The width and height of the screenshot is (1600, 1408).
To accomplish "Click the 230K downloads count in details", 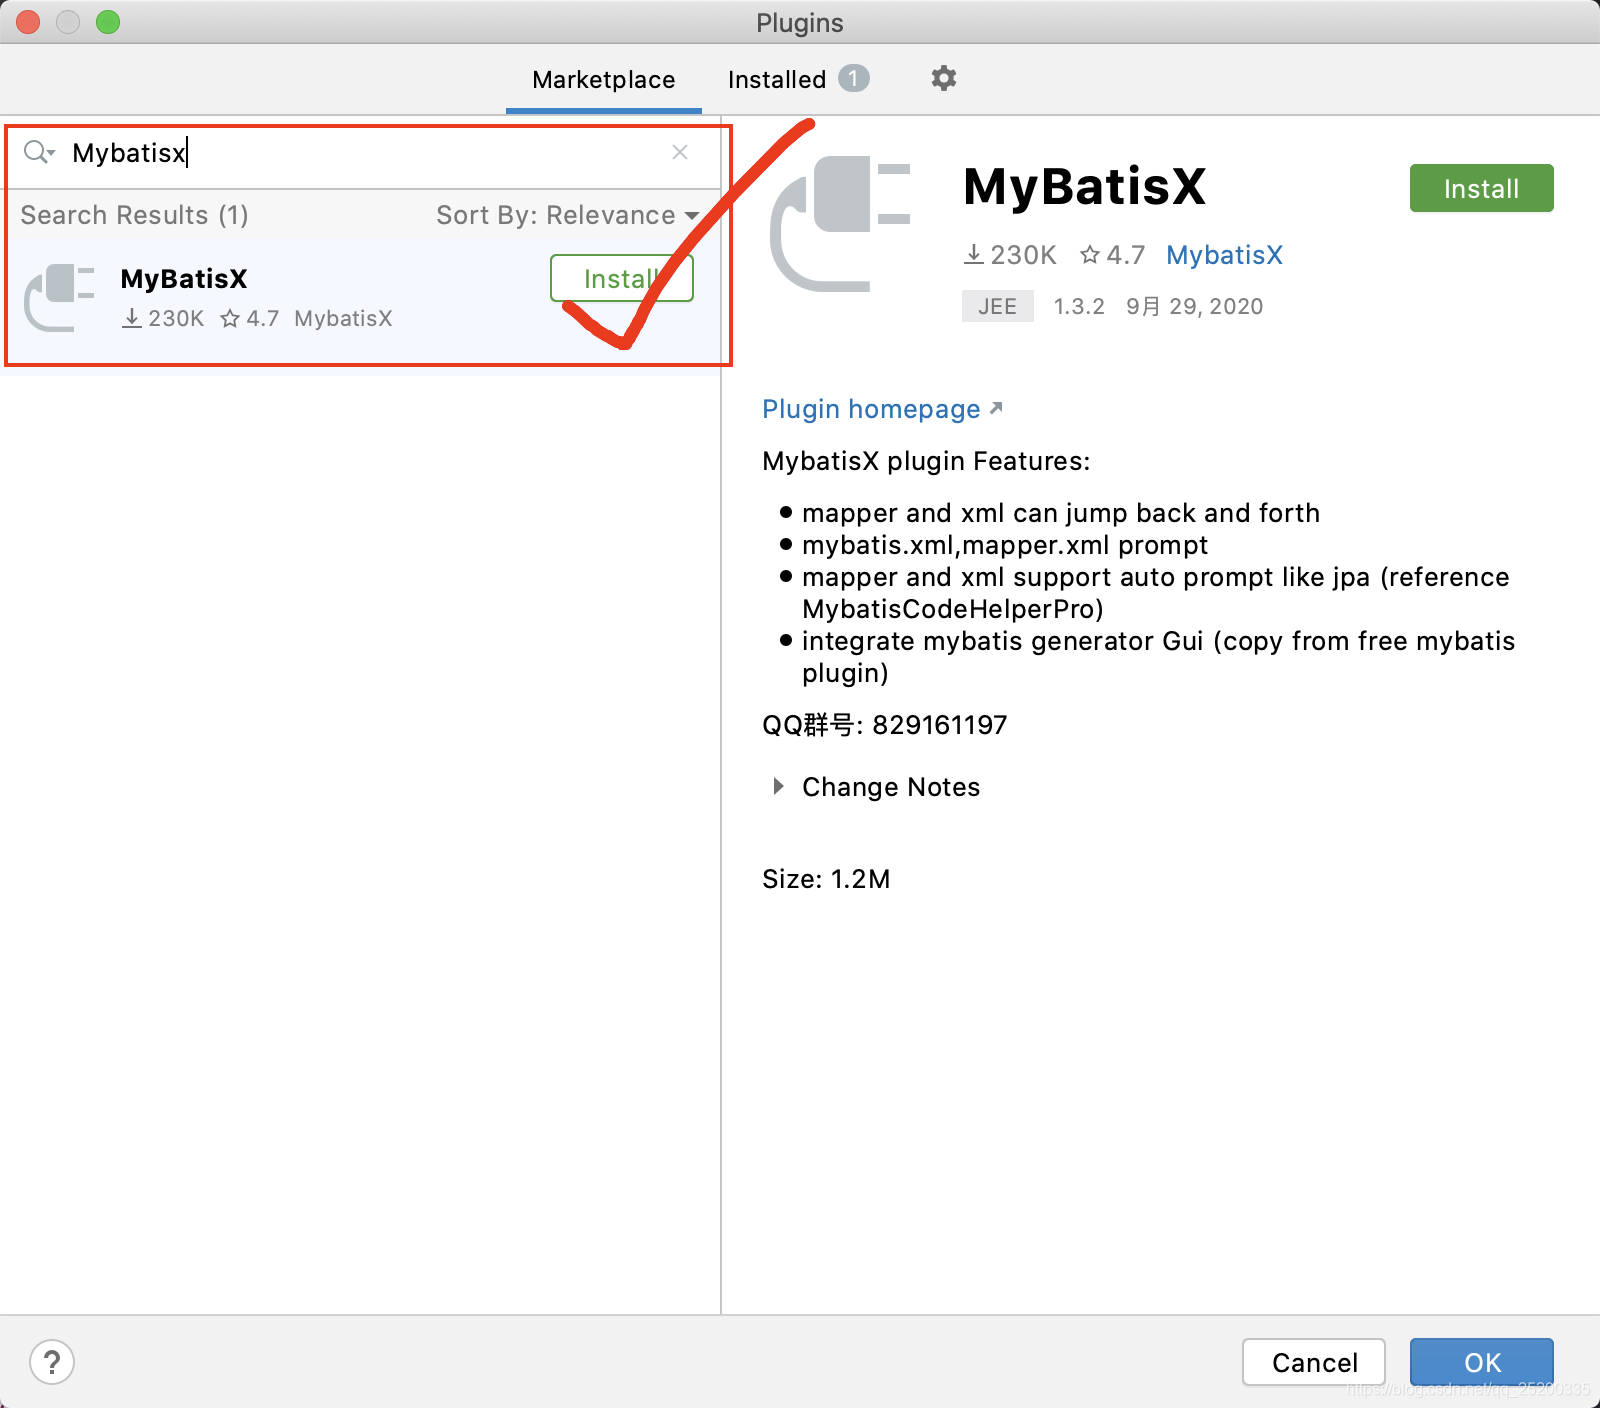I will 1010,255.
